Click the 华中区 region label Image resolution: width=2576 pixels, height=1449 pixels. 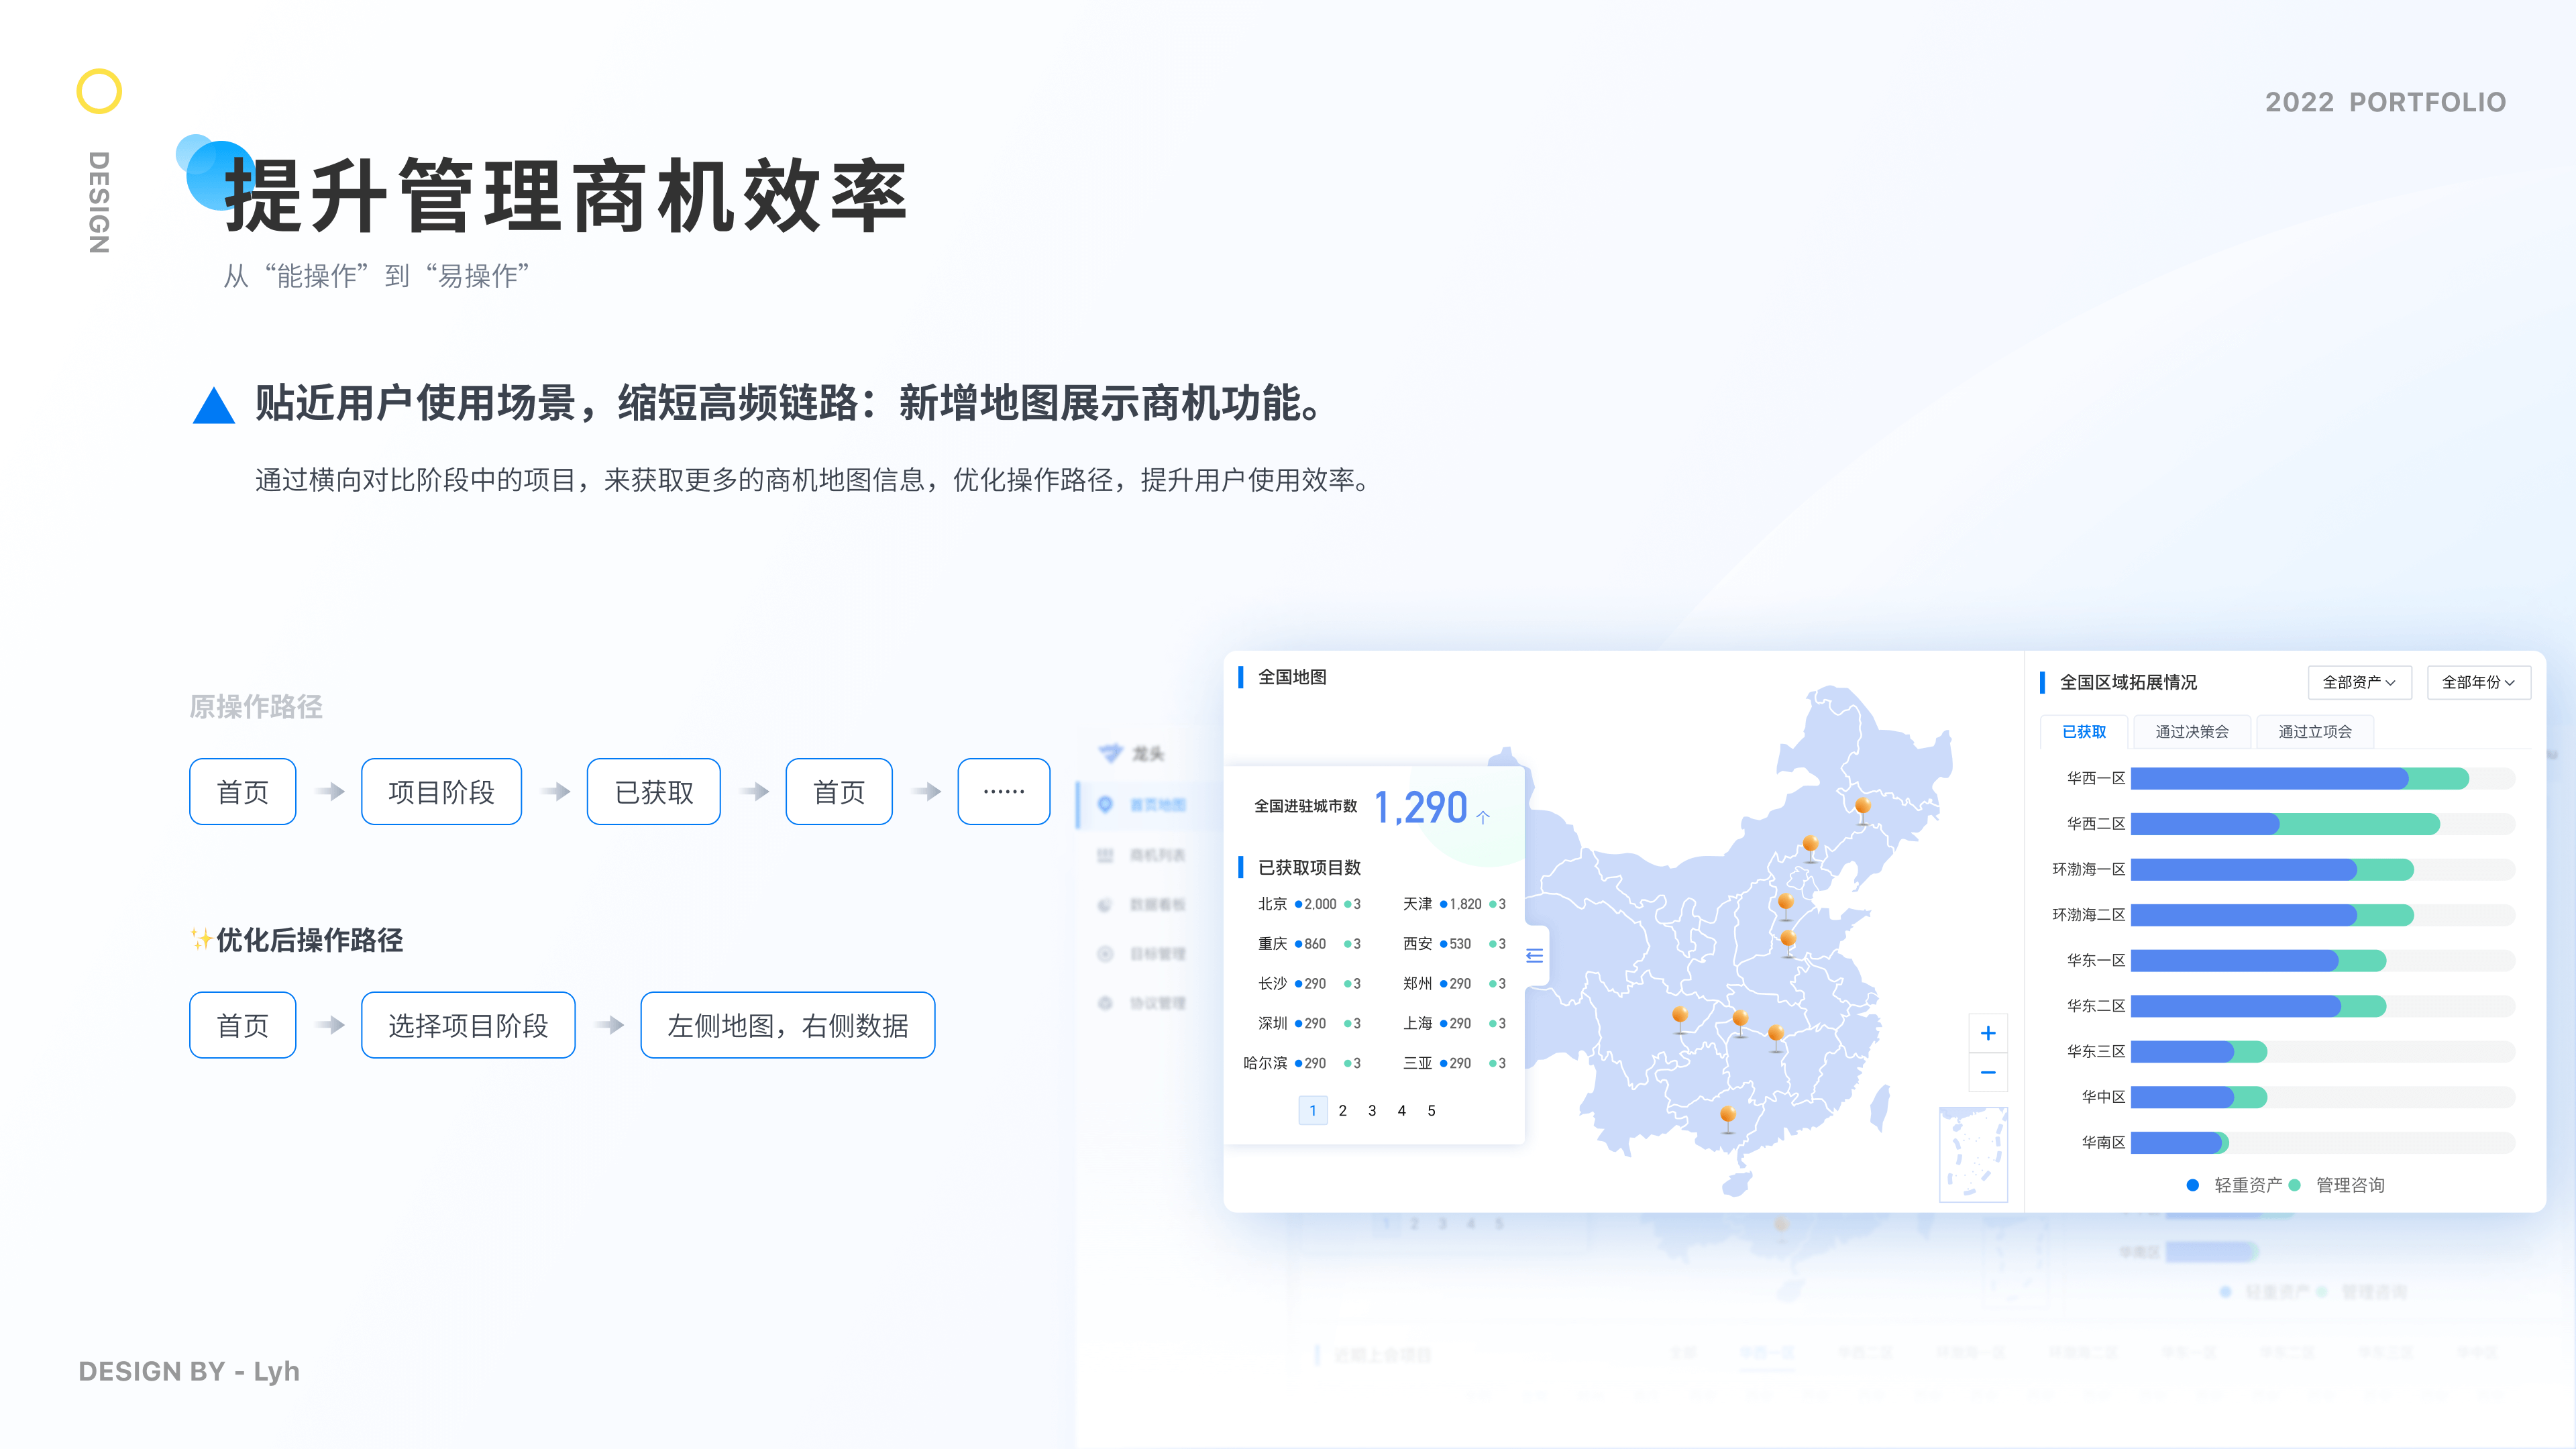[2103, 1097]
